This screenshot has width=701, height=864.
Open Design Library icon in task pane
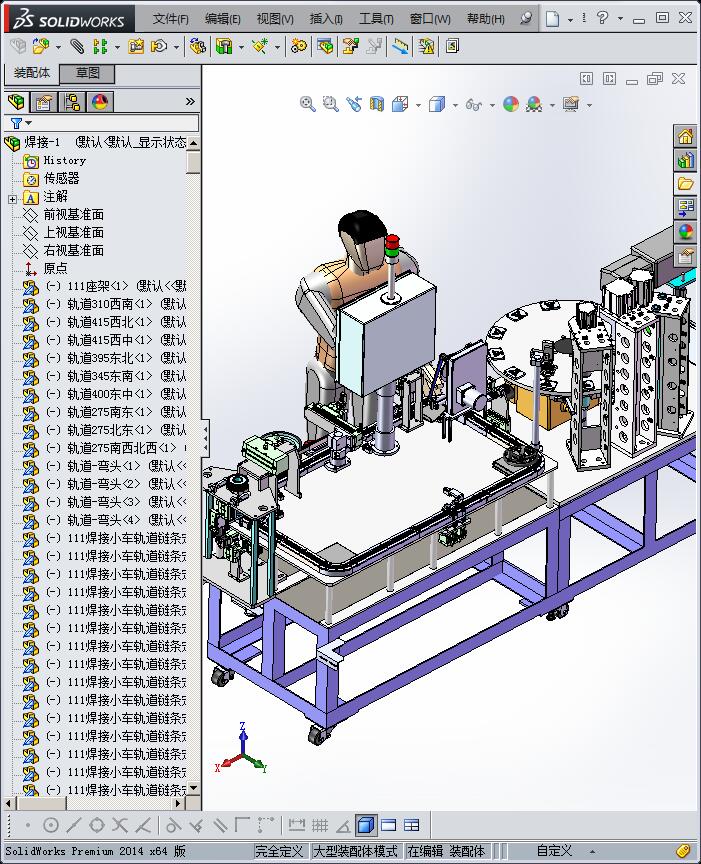click(686, 160)
